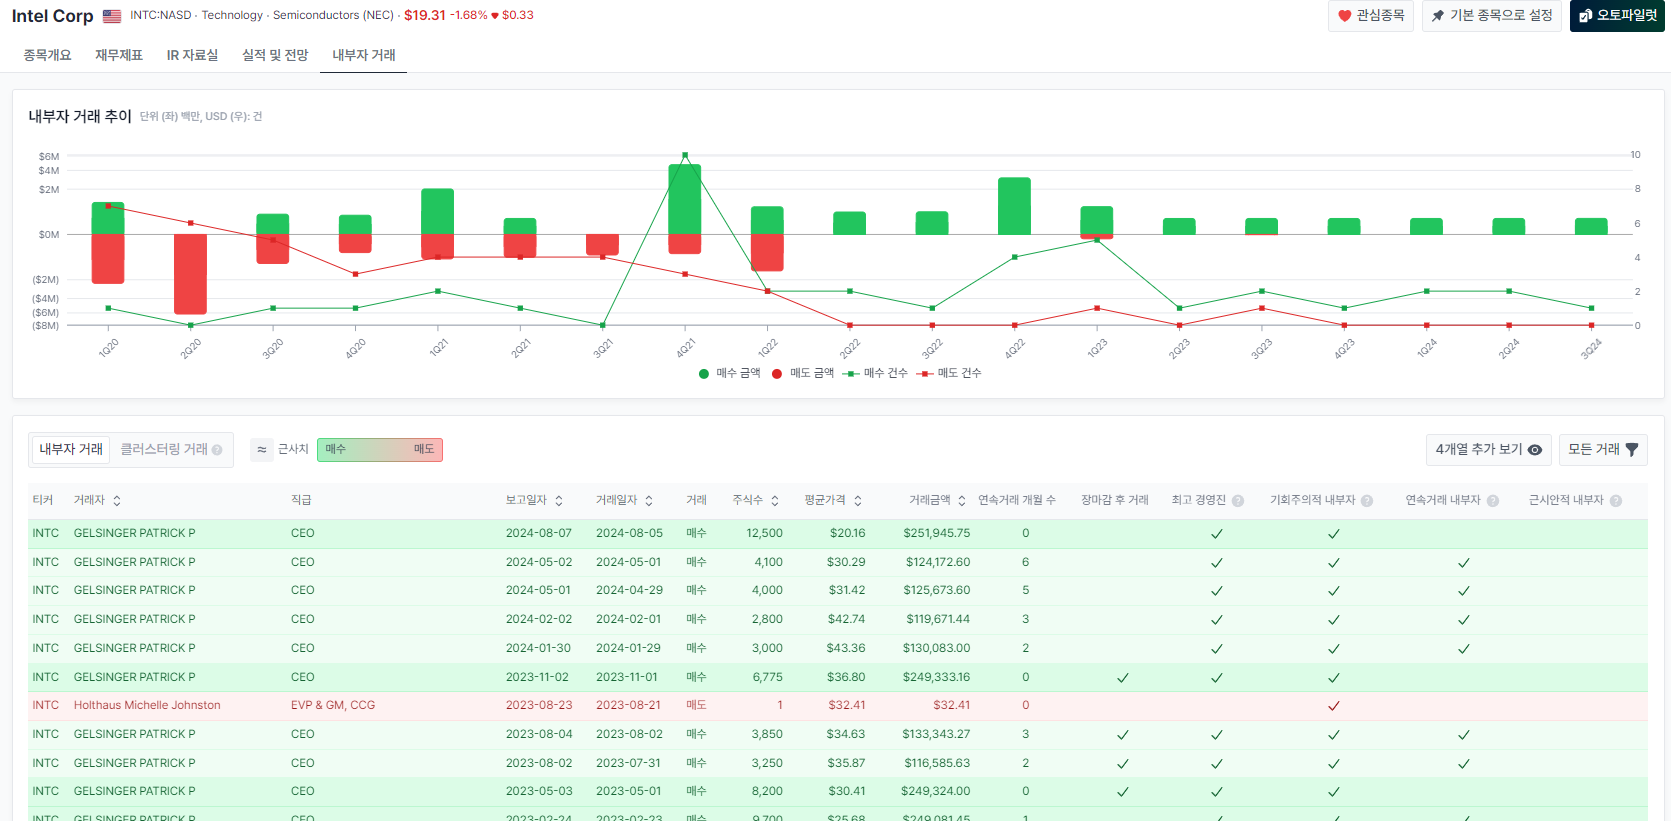Viewport: 1671px width, 821px height.
Task: Select the 클러스터링 거래 view
Action: click(x=164, y=450)
